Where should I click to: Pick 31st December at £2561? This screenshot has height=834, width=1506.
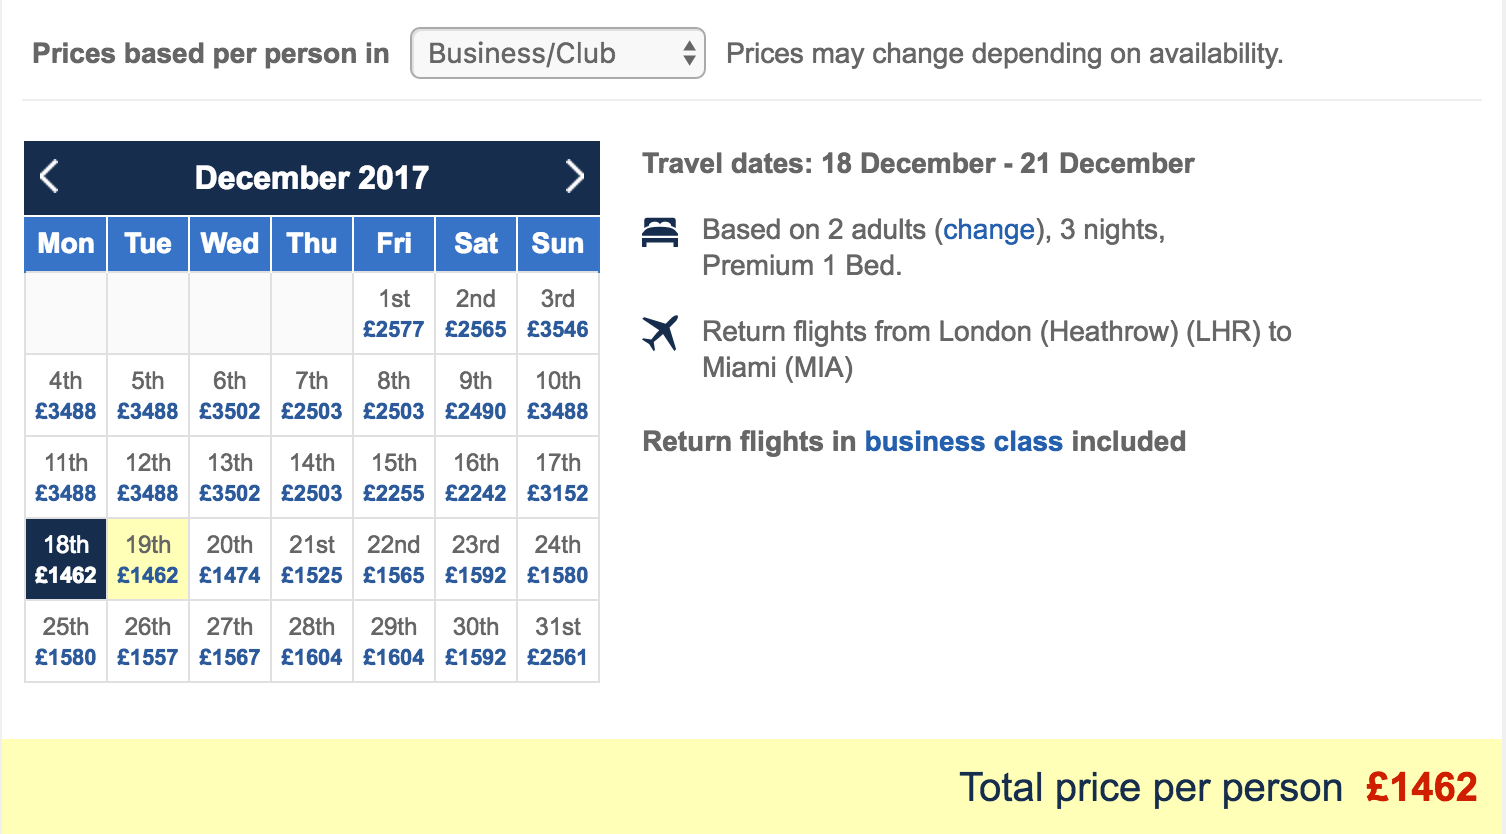558,641
